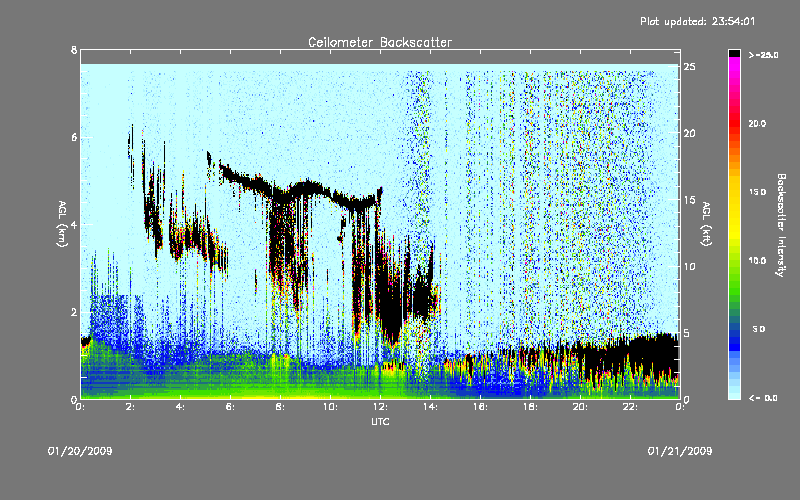Click the "01/20/2009" start date
This screenshot has height=500, width=800.
80,451
